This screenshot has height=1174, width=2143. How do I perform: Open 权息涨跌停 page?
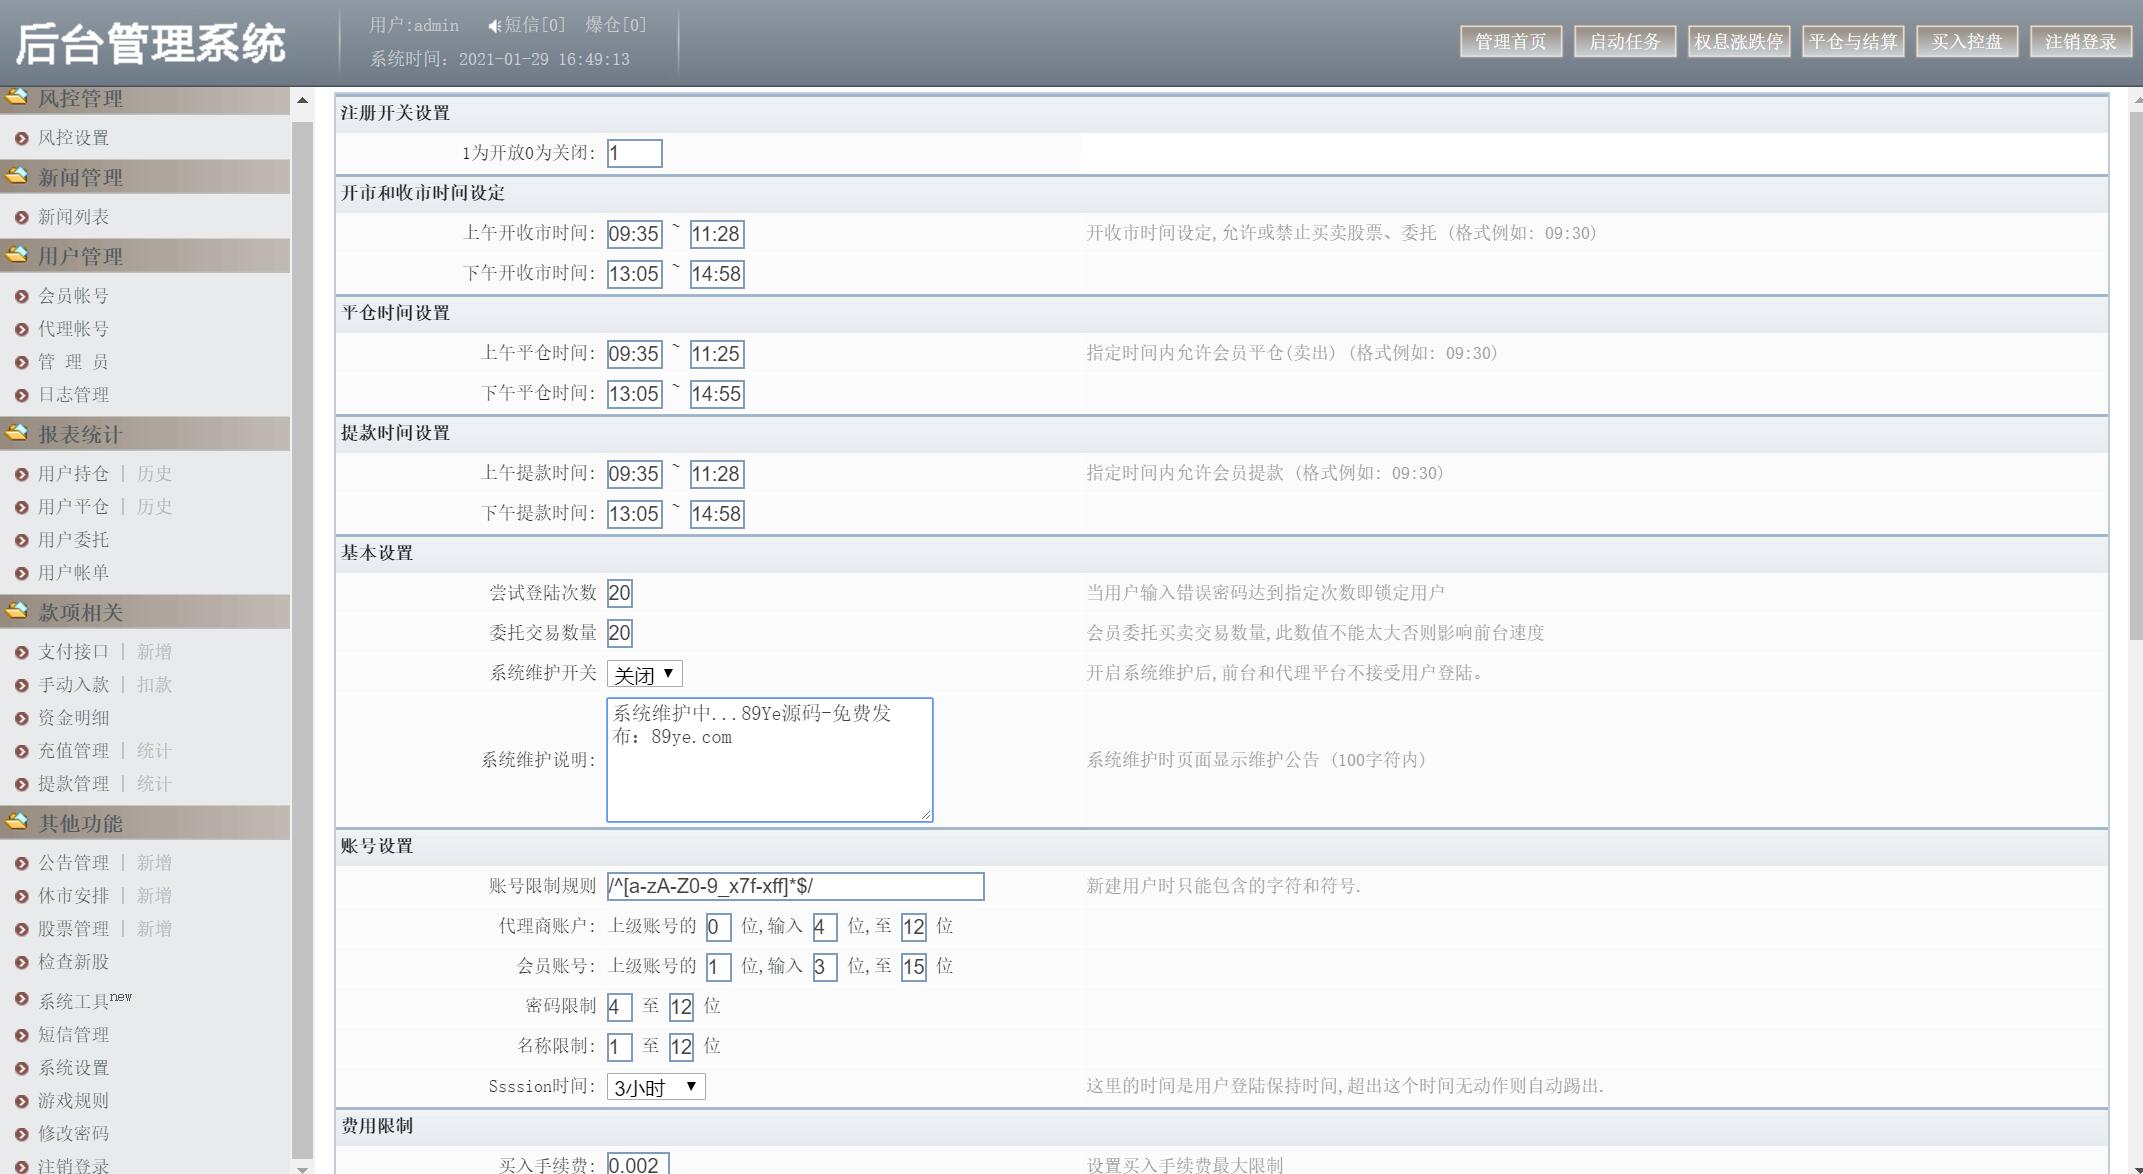pos(1738,41)
